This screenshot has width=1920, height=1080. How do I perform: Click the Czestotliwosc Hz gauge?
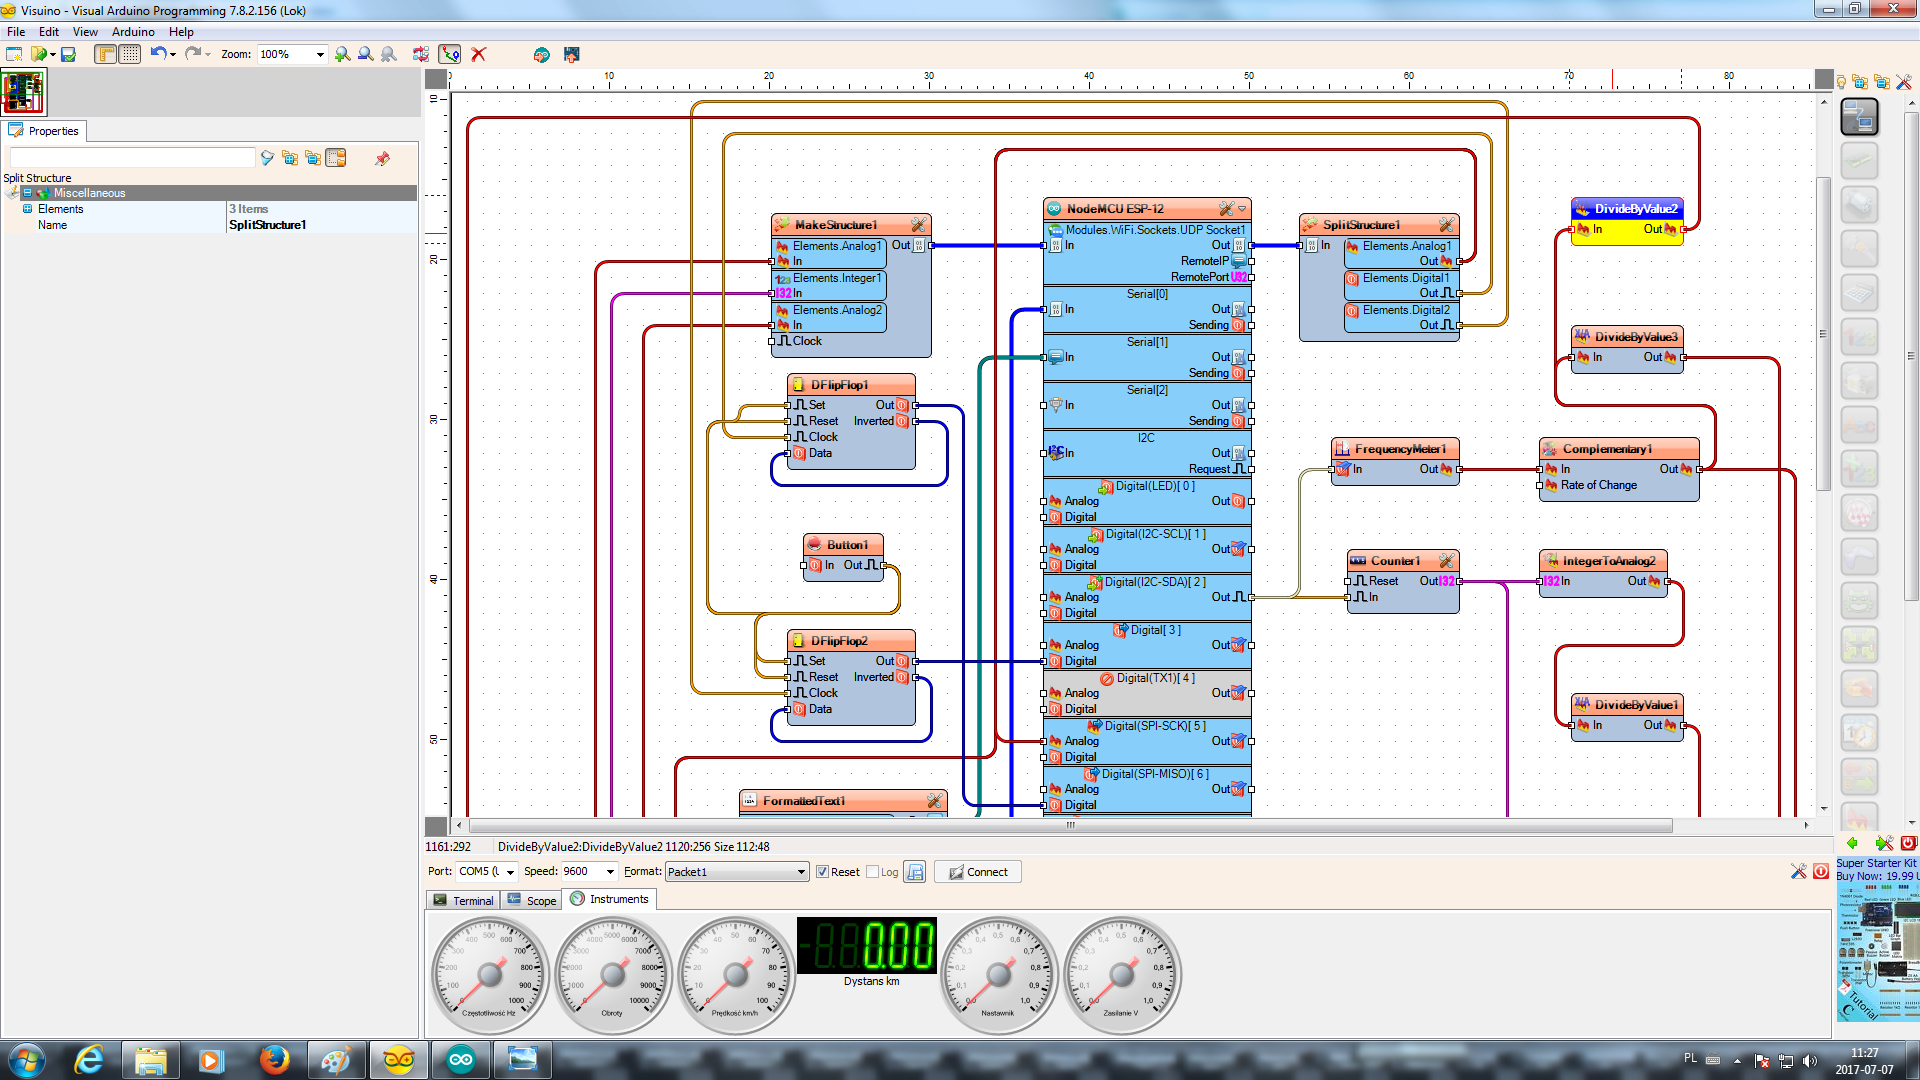tap(489, 975)
